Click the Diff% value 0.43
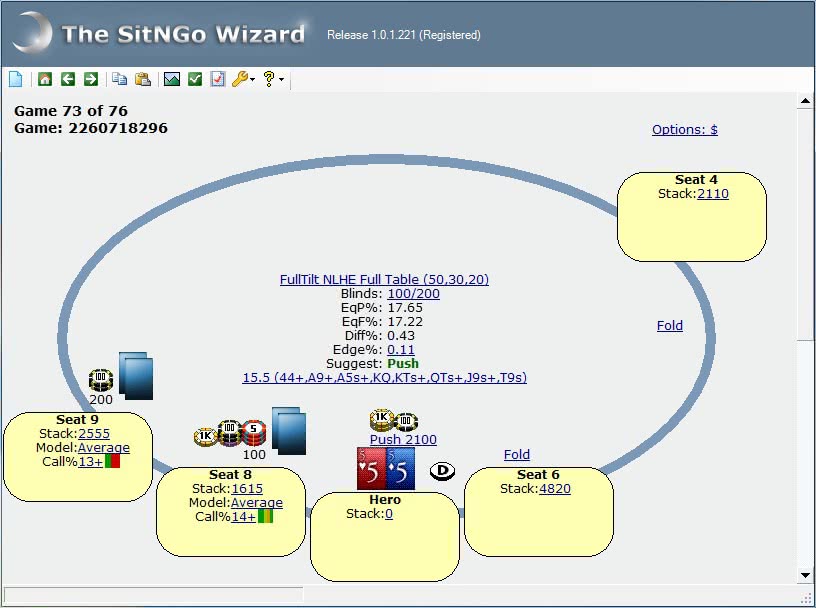 click(401, 336)
